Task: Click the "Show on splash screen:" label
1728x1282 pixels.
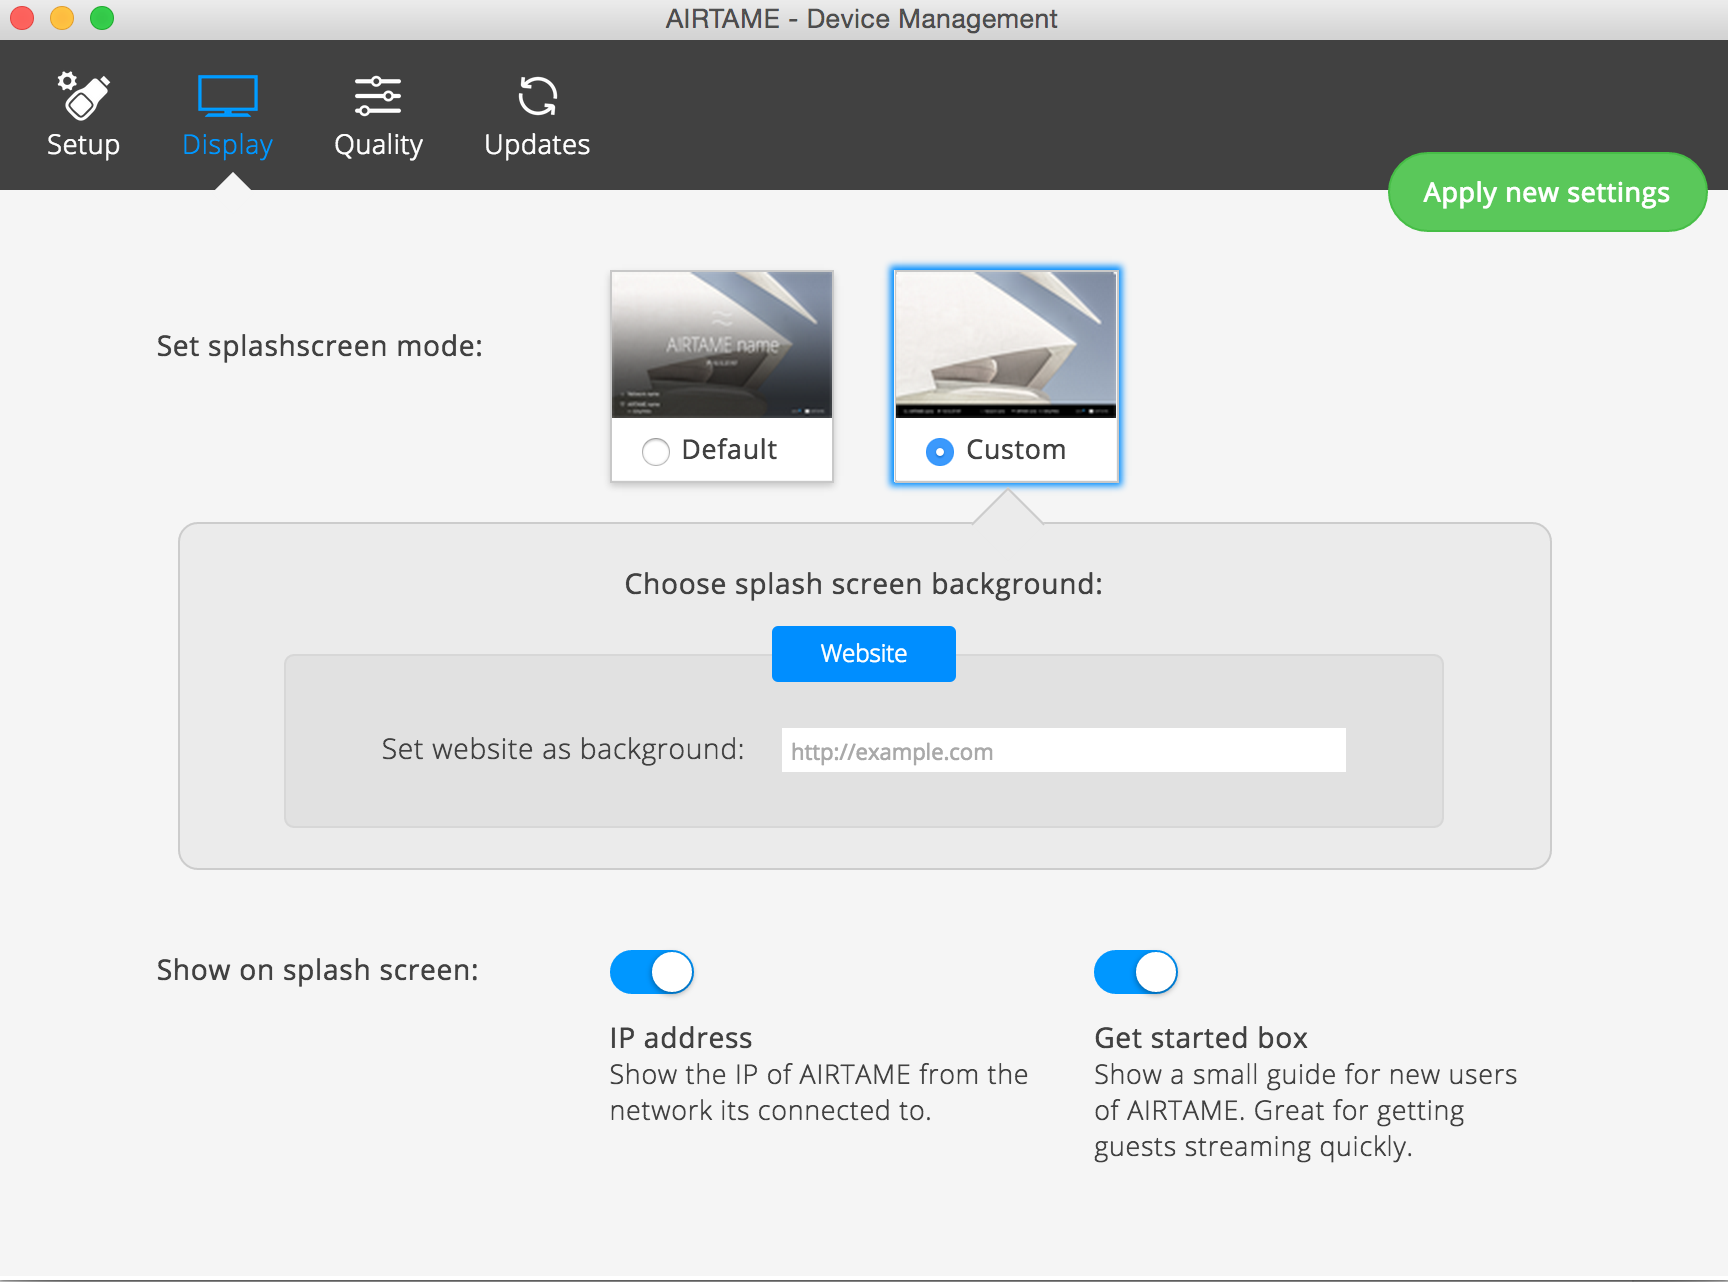Action: pos(318,970)
